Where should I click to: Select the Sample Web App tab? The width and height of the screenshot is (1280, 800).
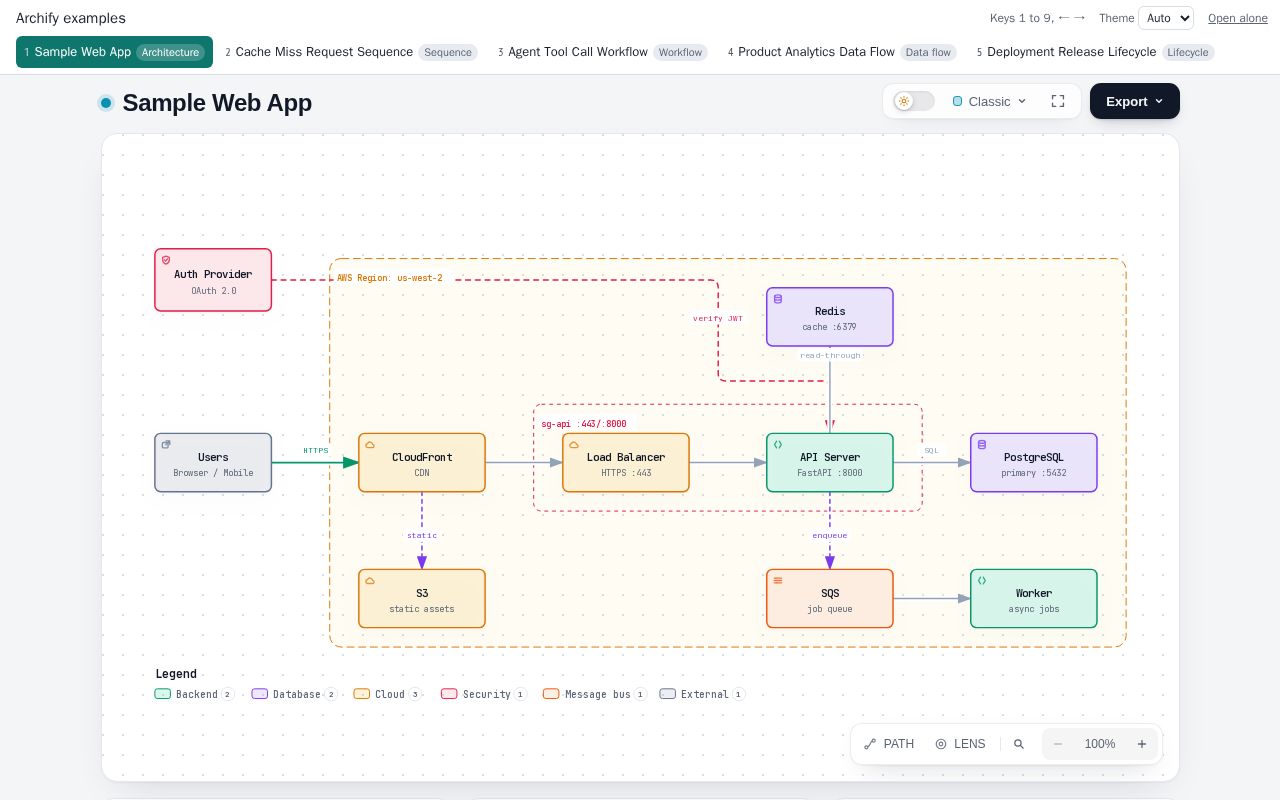114,52
